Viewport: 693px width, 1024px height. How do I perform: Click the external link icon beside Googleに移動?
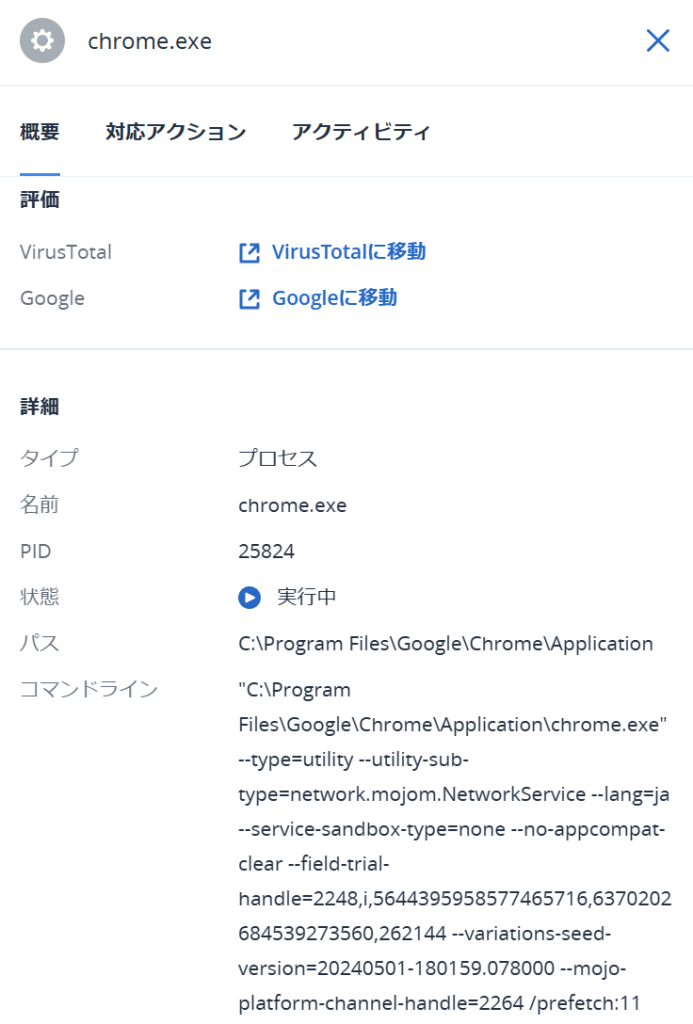(x=250, y=299)
